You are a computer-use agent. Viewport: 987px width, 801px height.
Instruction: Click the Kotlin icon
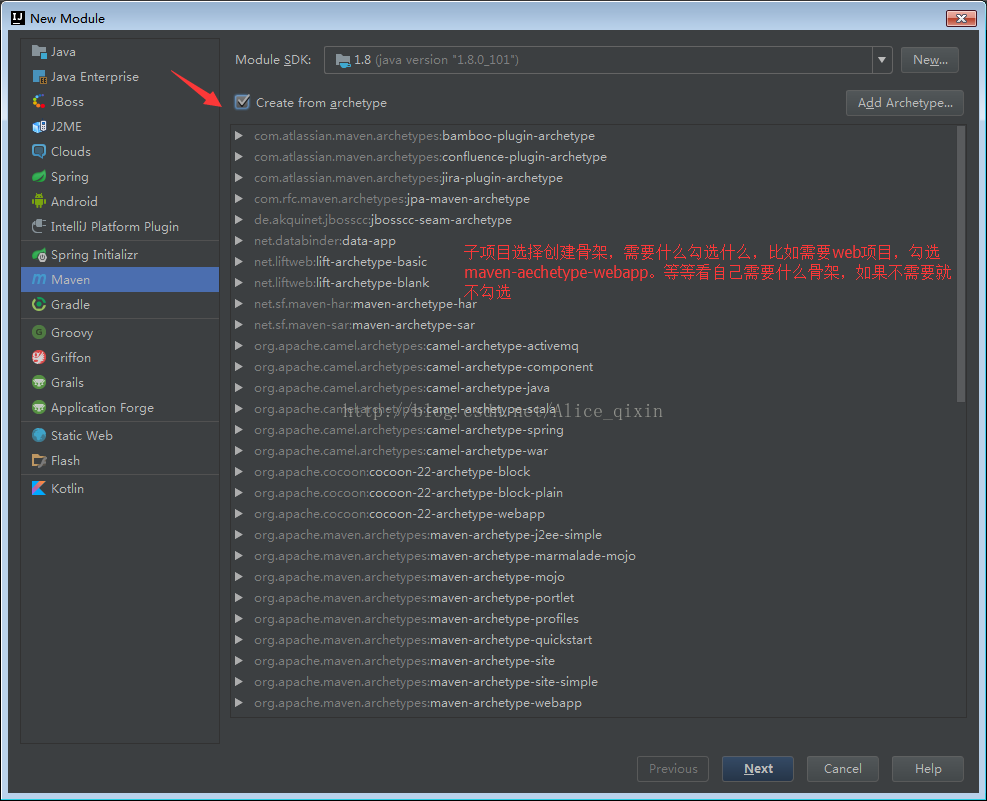pos(39,488)
